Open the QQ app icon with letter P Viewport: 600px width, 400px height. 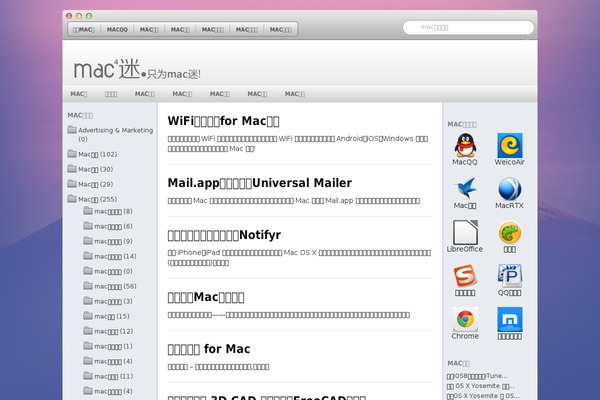[x=509, y=276]
